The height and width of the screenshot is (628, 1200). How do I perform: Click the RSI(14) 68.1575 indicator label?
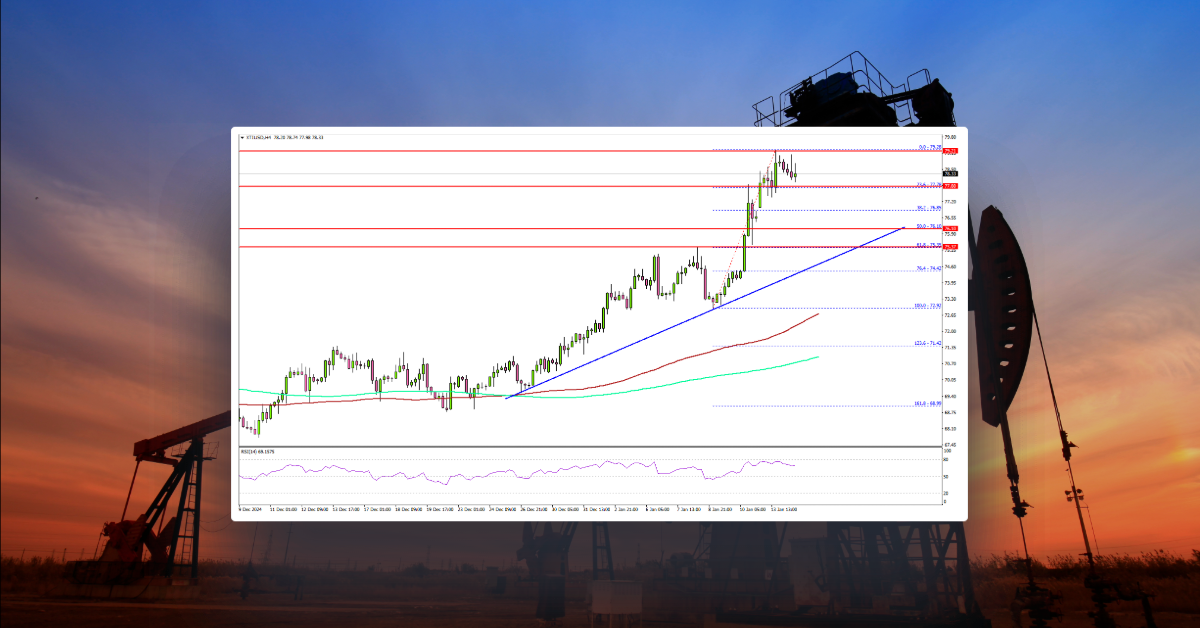point(258,450)
